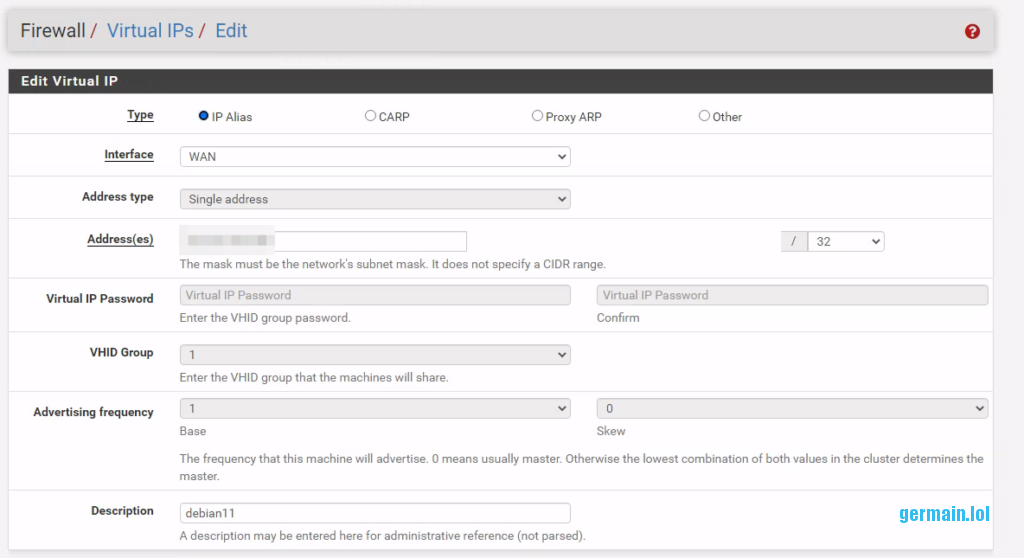Image resolution: width=1024 pixels, height=558 pixels.
Task: Click the underlined Address(es) label
Action: coord(120,240)
